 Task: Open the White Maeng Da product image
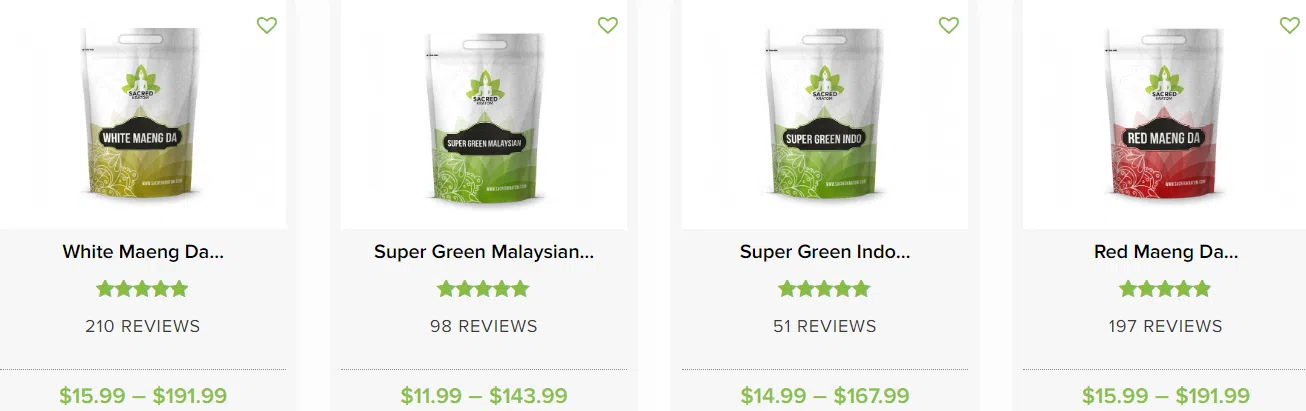142,112
